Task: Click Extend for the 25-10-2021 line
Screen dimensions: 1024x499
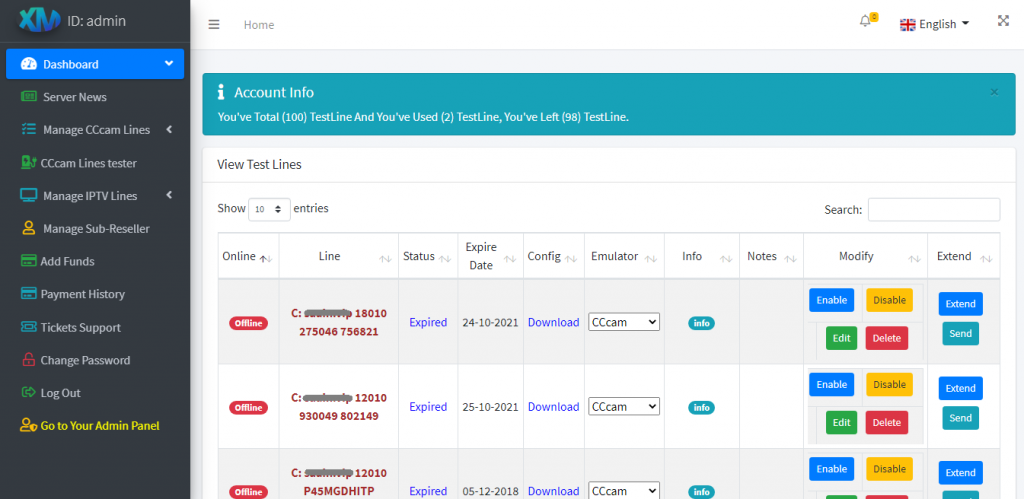Action: [x=961, y=388]
